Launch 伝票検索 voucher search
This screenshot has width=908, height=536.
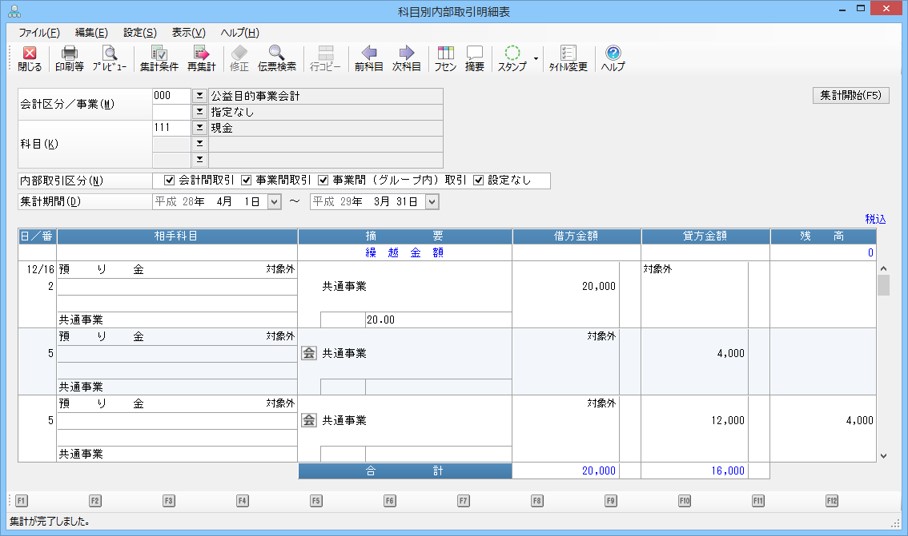[x=276, y=58]
